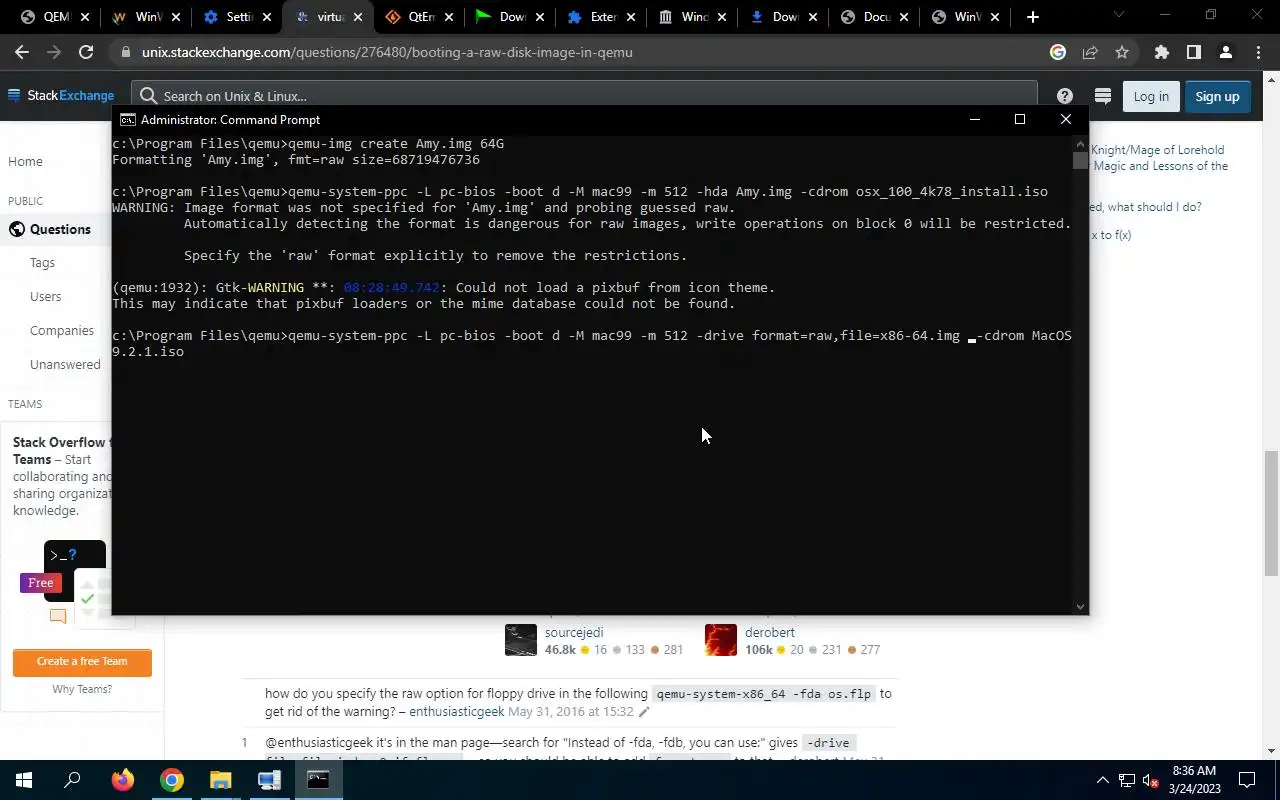1280x800 pixels.
Task: Edit the comment with the pencil icon
Action: (644, 712)
